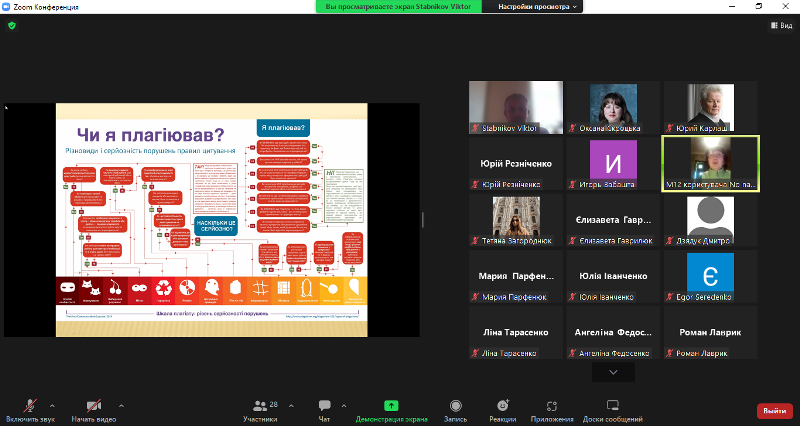
Task: Click Zoom Конференция window title icon
Action: tap(6, 7)
